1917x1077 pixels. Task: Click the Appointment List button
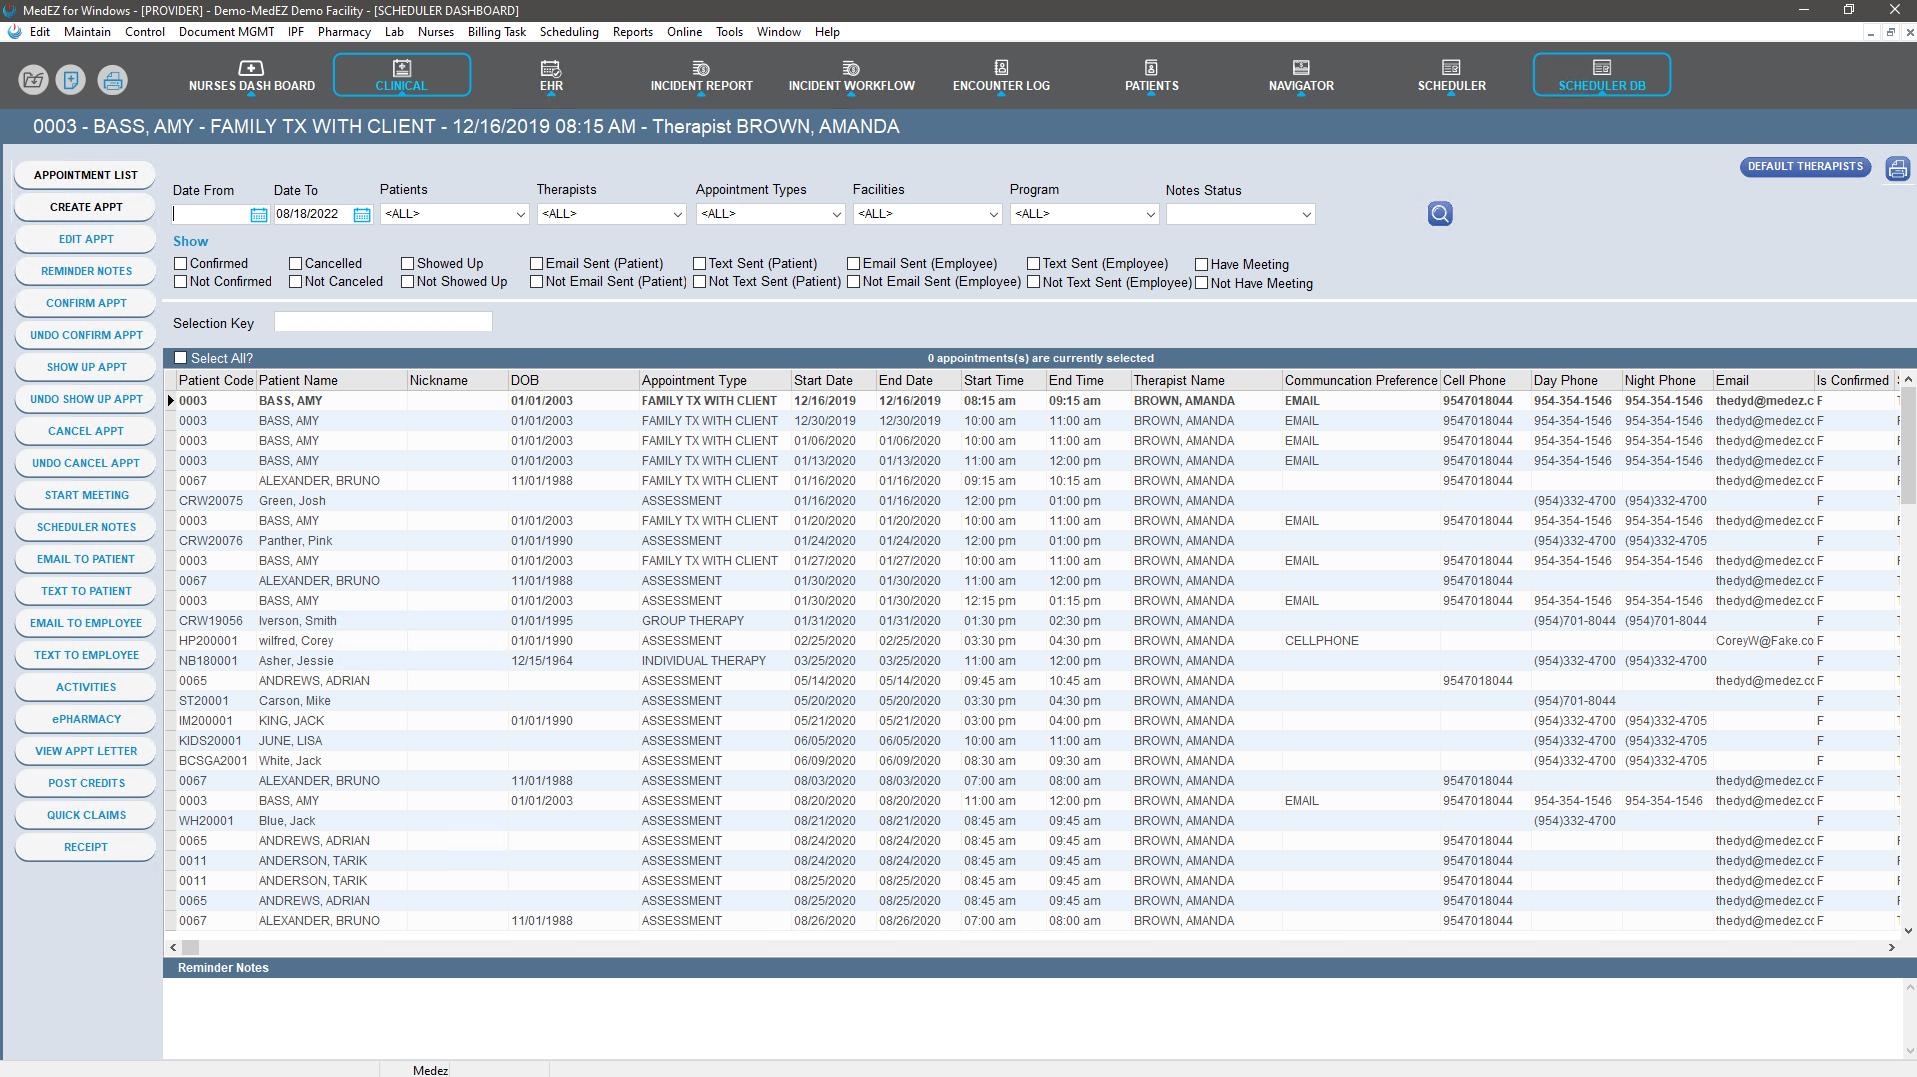pyautogui.click(x=86, y=175)
